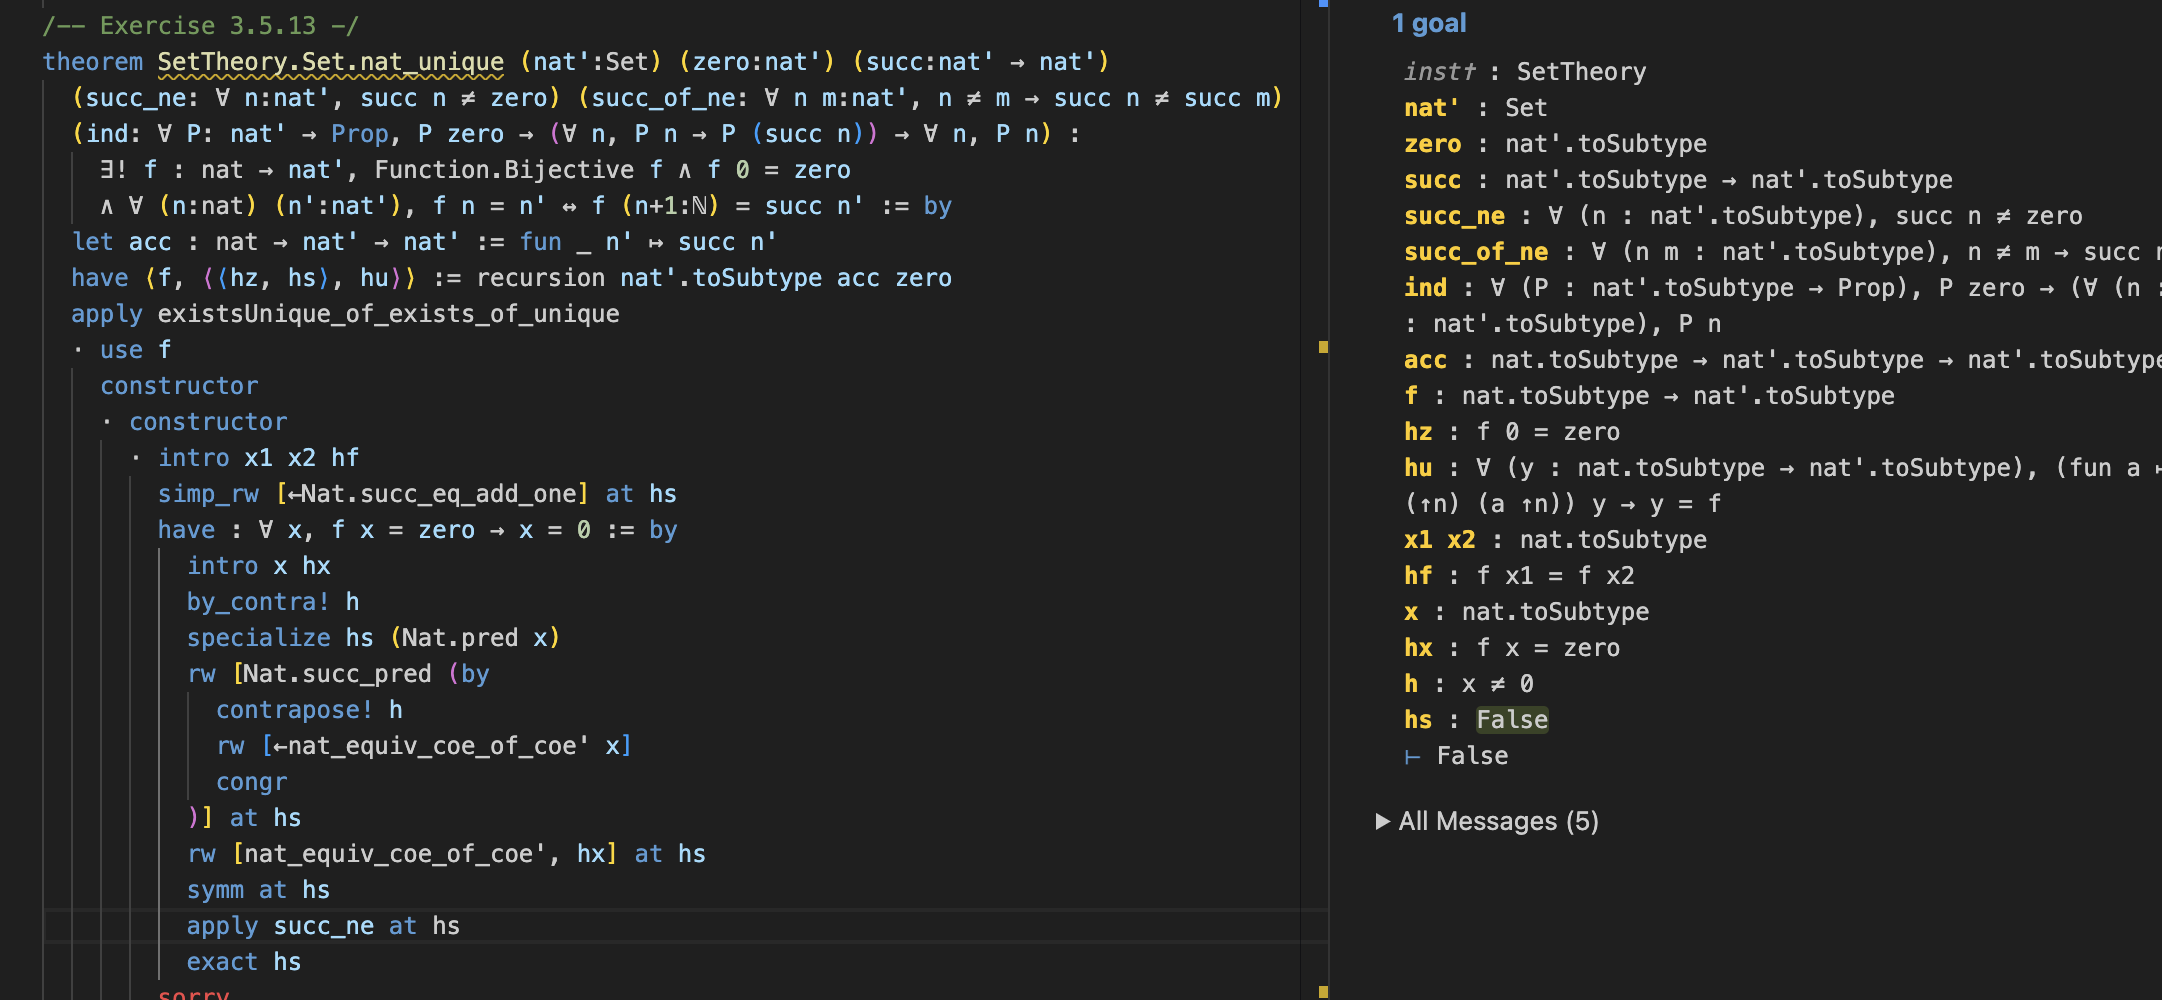
Task: Click Function.Bijective in the theorem statement
Action: pyautogui.click(x=504, y=170)
